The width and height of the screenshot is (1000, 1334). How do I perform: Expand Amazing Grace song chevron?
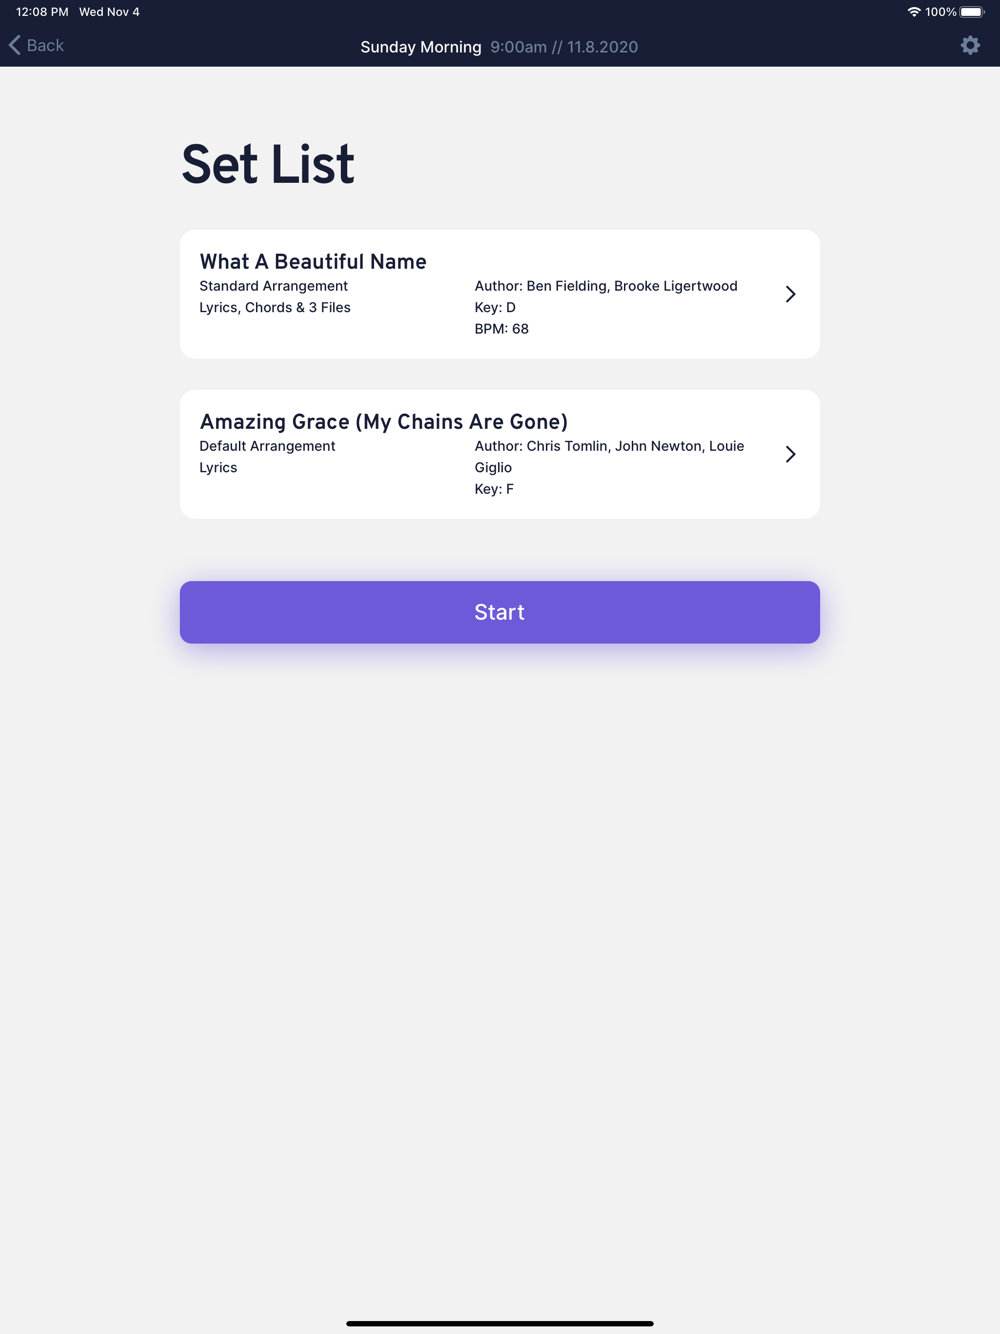[790, 454]
